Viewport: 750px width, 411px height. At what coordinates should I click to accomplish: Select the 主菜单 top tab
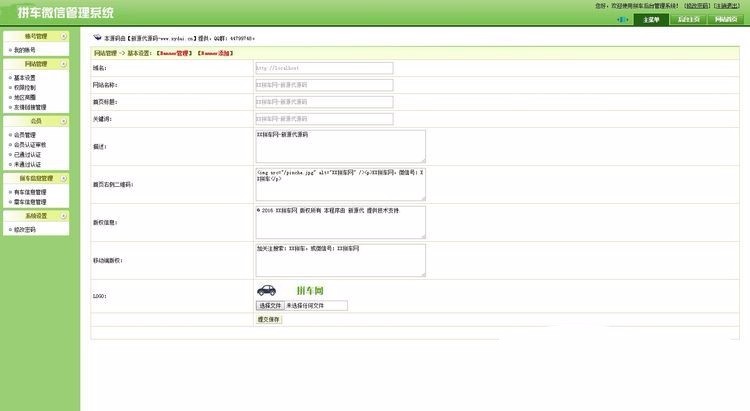point(651,19)
